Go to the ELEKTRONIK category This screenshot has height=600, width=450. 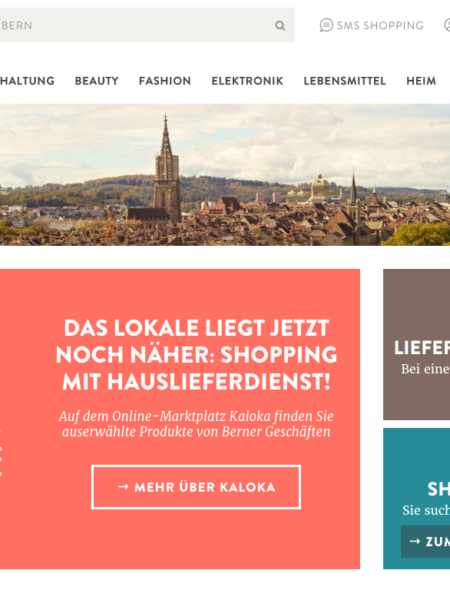coord(247,81)
